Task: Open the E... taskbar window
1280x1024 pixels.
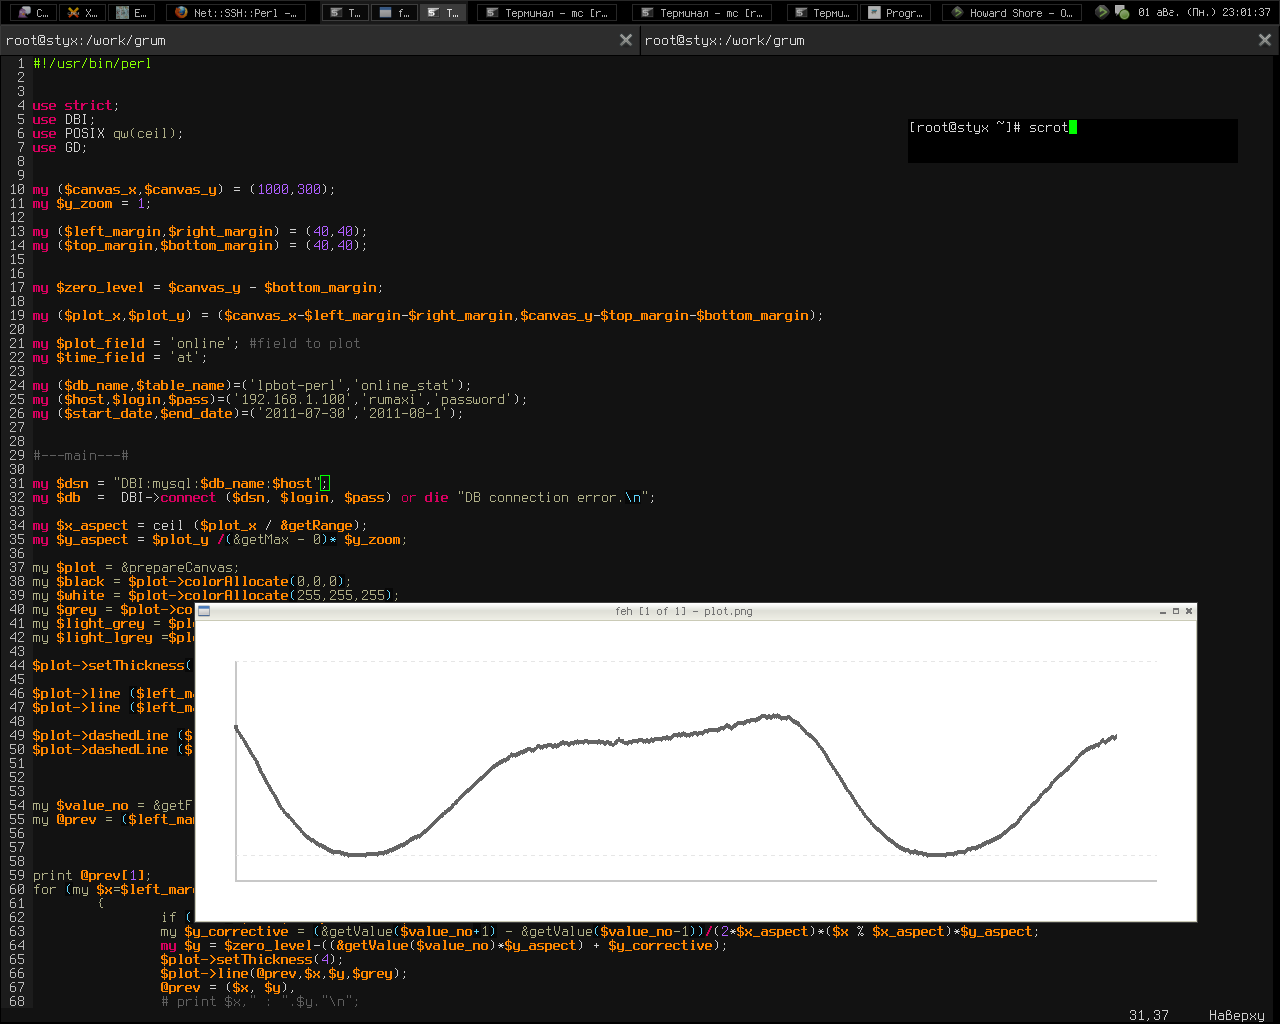Action: point(132,13)
